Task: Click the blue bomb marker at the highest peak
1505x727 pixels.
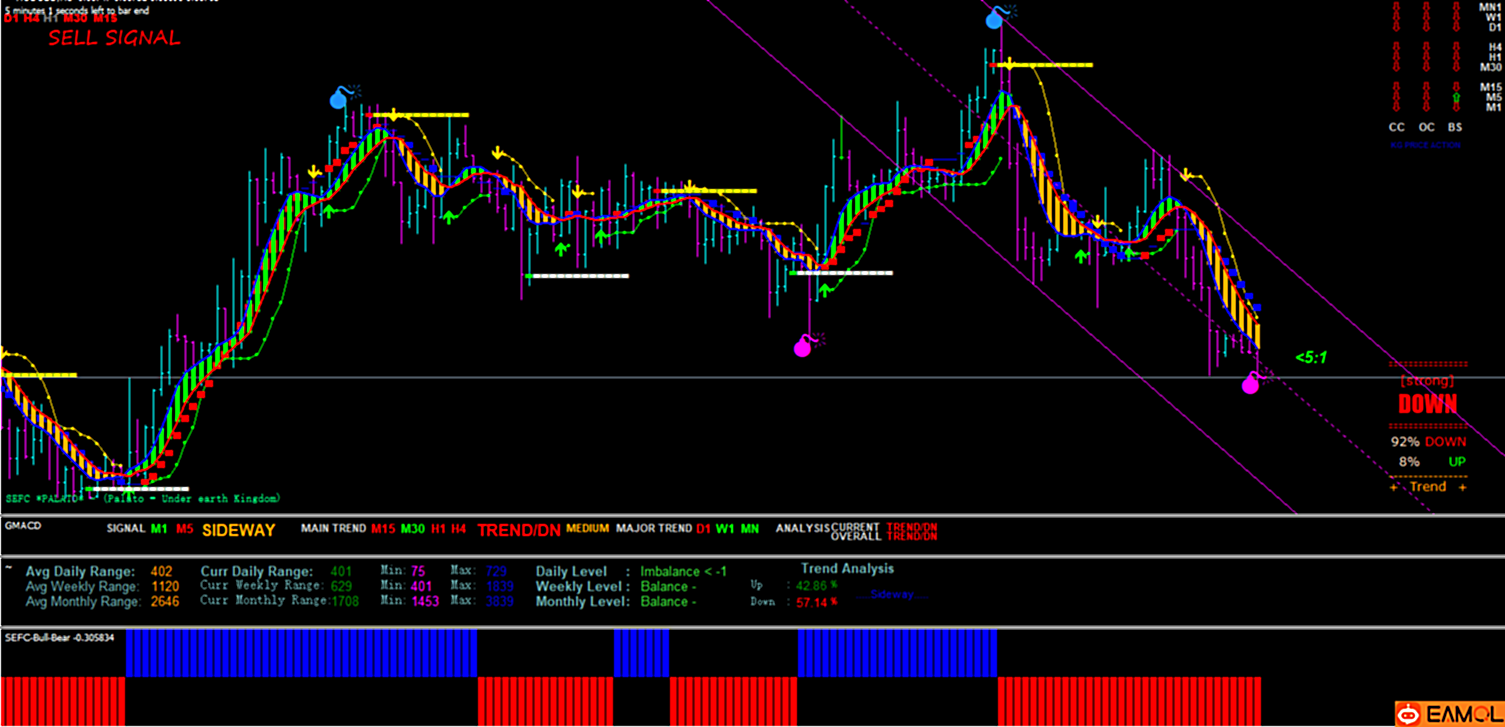Action: 996,18
